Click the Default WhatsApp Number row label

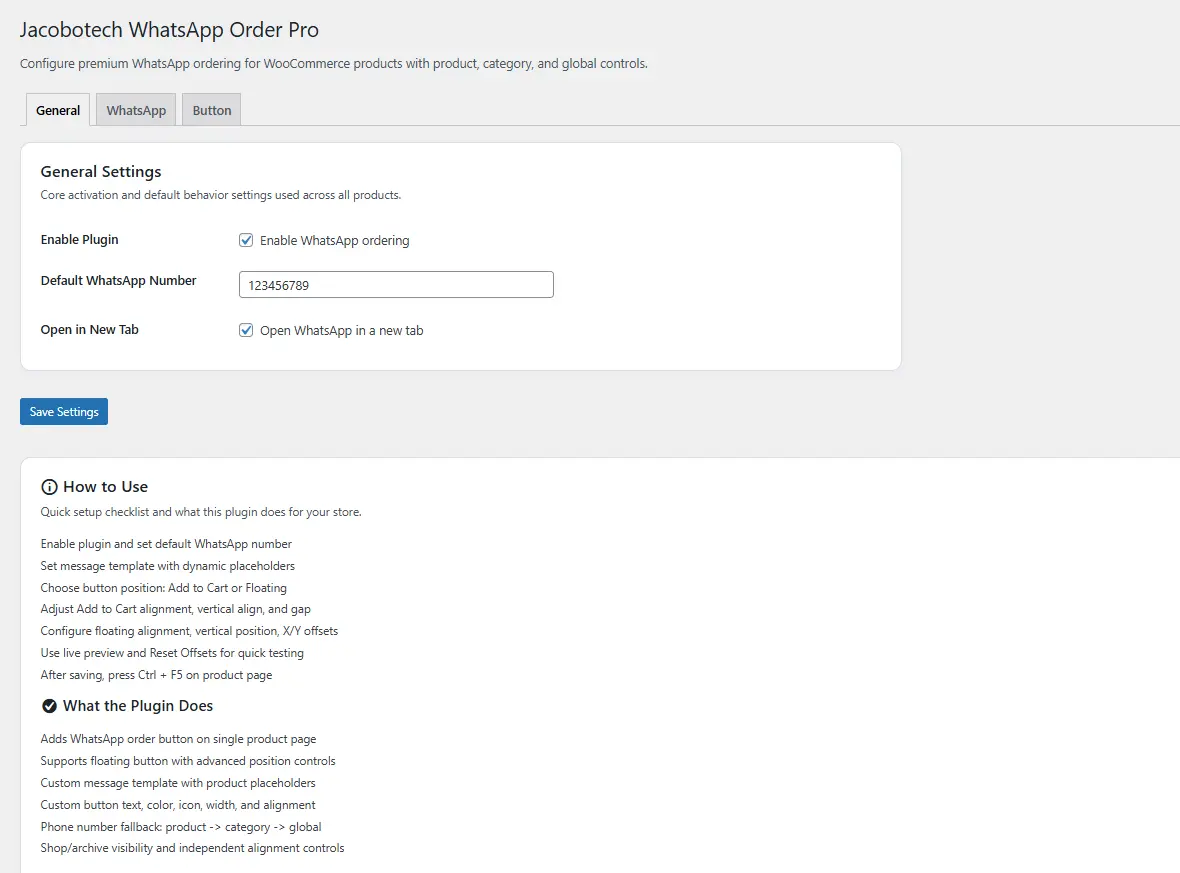tap(119, 281)
